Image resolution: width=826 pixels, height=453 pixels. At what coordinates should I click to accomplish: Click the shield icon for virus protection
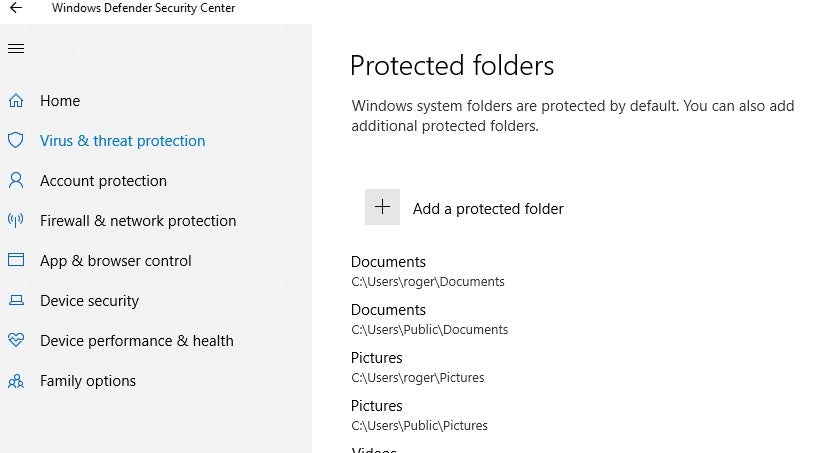tap(16, 140)
